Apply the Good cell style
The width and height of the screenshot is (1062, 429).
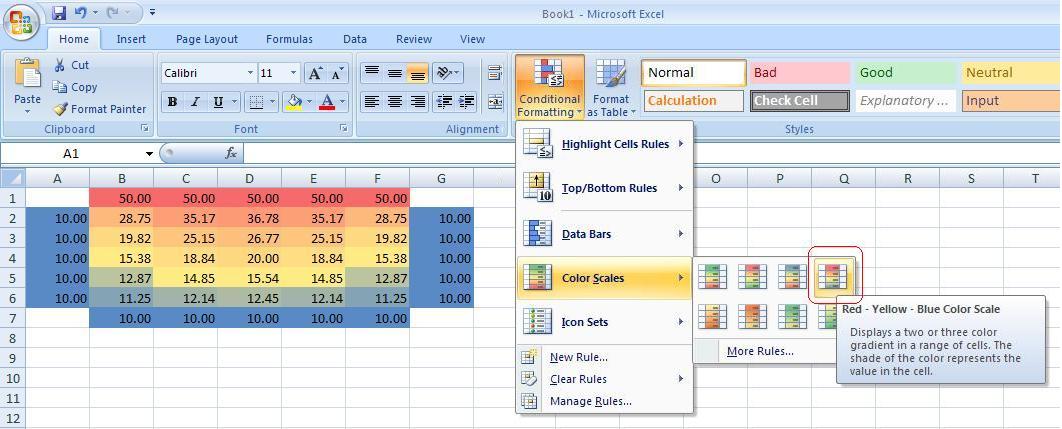tap(906, 73)
